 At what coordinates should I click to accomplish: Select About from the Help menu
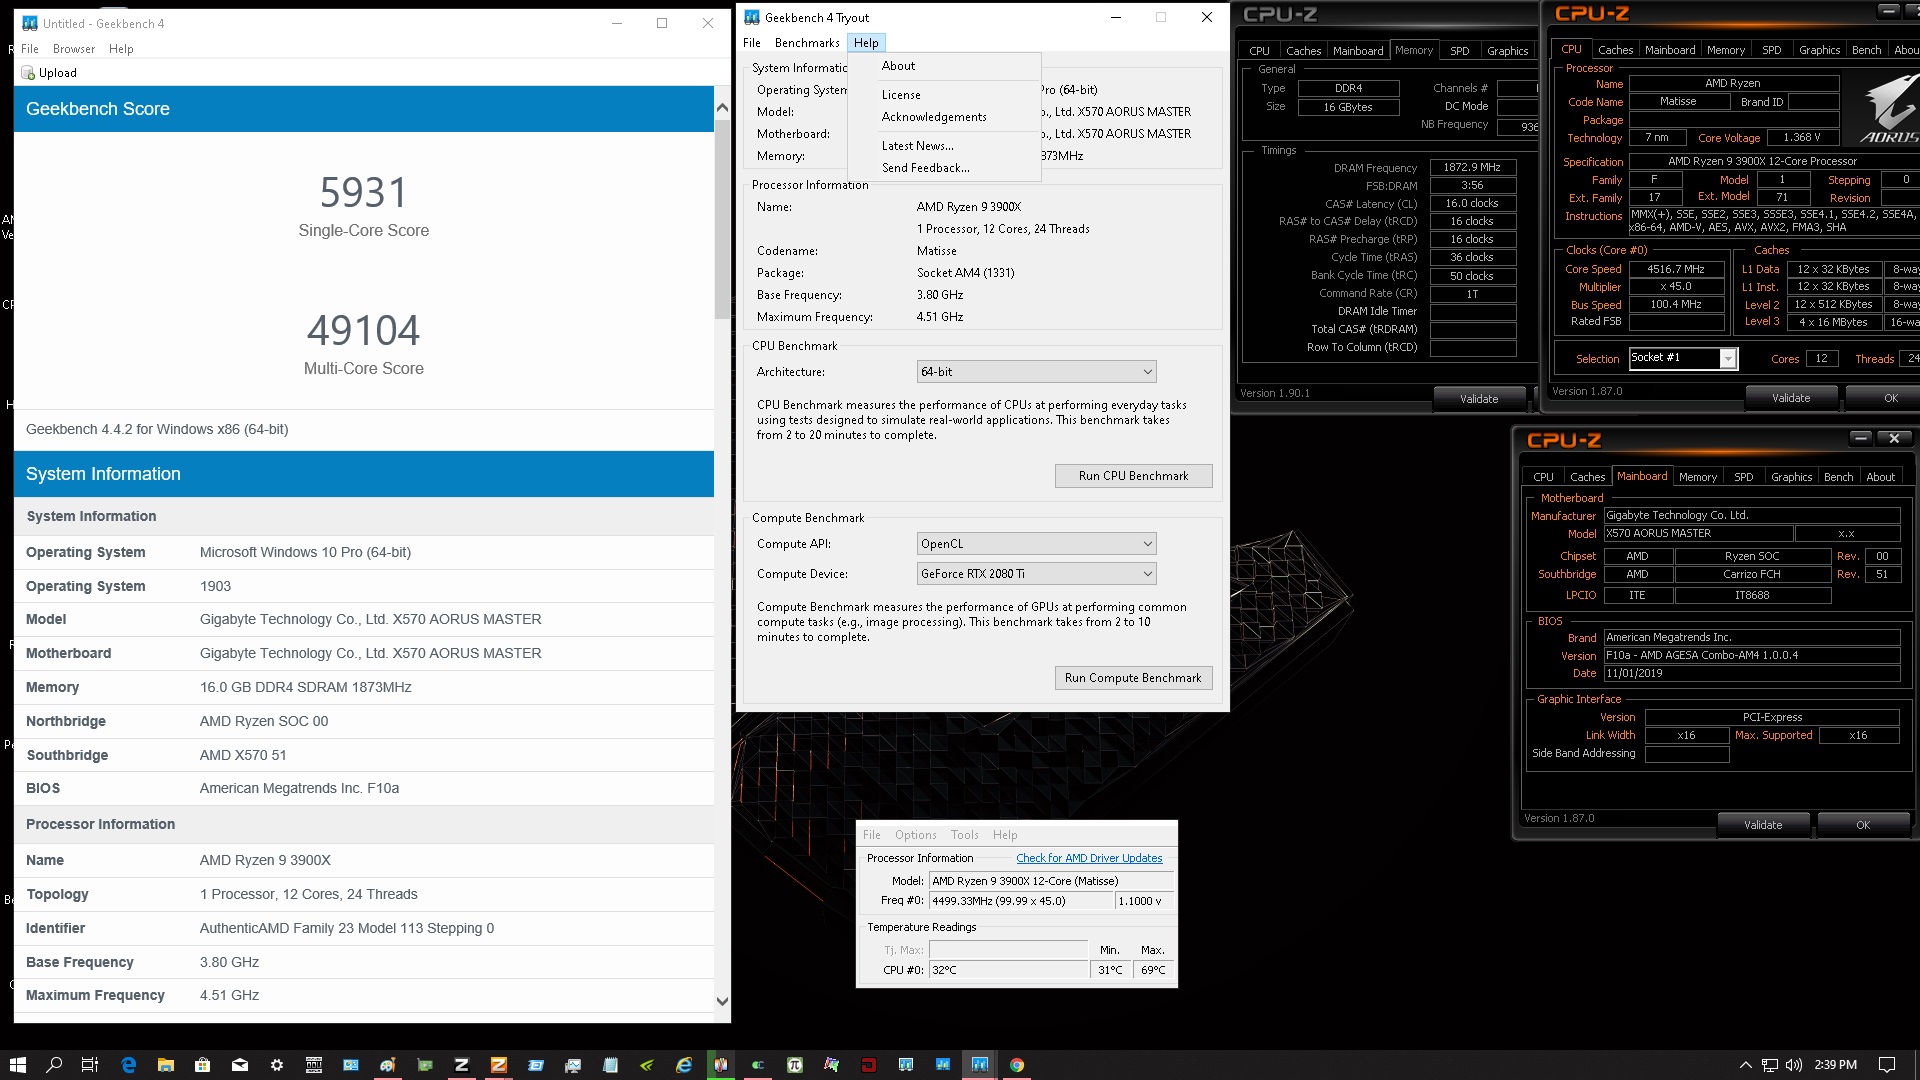tap(898, 66)
